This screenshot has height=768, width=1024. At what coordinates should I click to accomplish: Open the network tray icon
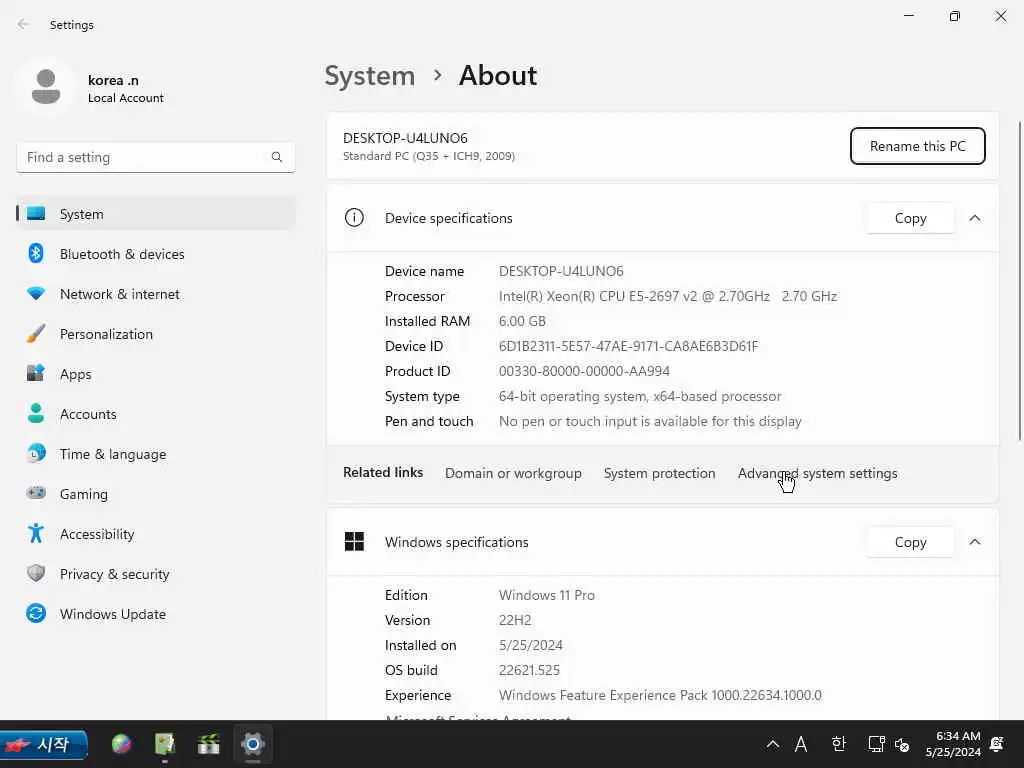tap(876, 744)
